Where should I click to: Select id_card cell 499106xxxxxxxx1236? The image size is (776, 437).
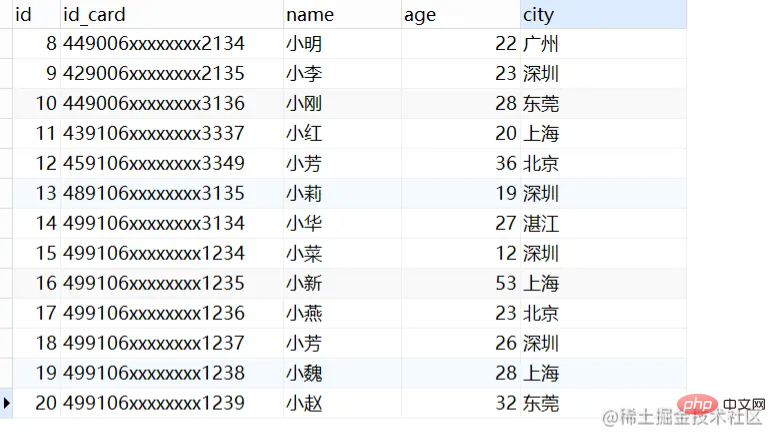[x=172, y=313]
